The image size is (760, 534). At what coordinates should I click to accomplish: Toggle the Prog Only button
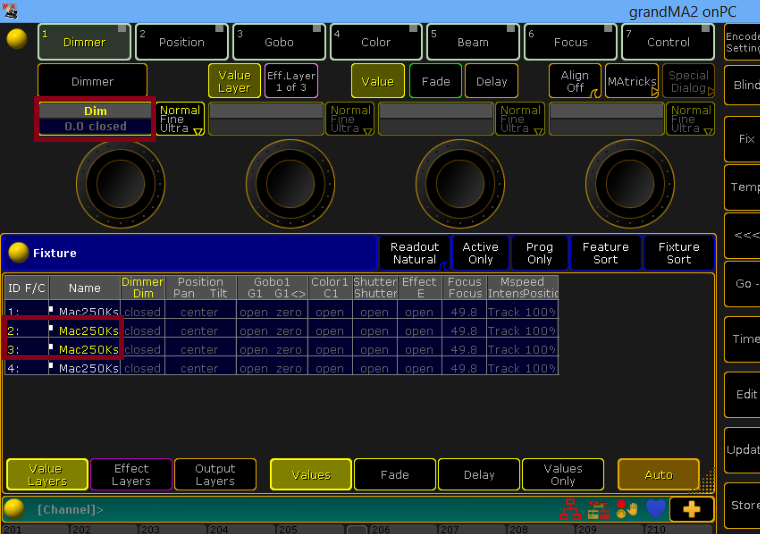coord(539,252)
